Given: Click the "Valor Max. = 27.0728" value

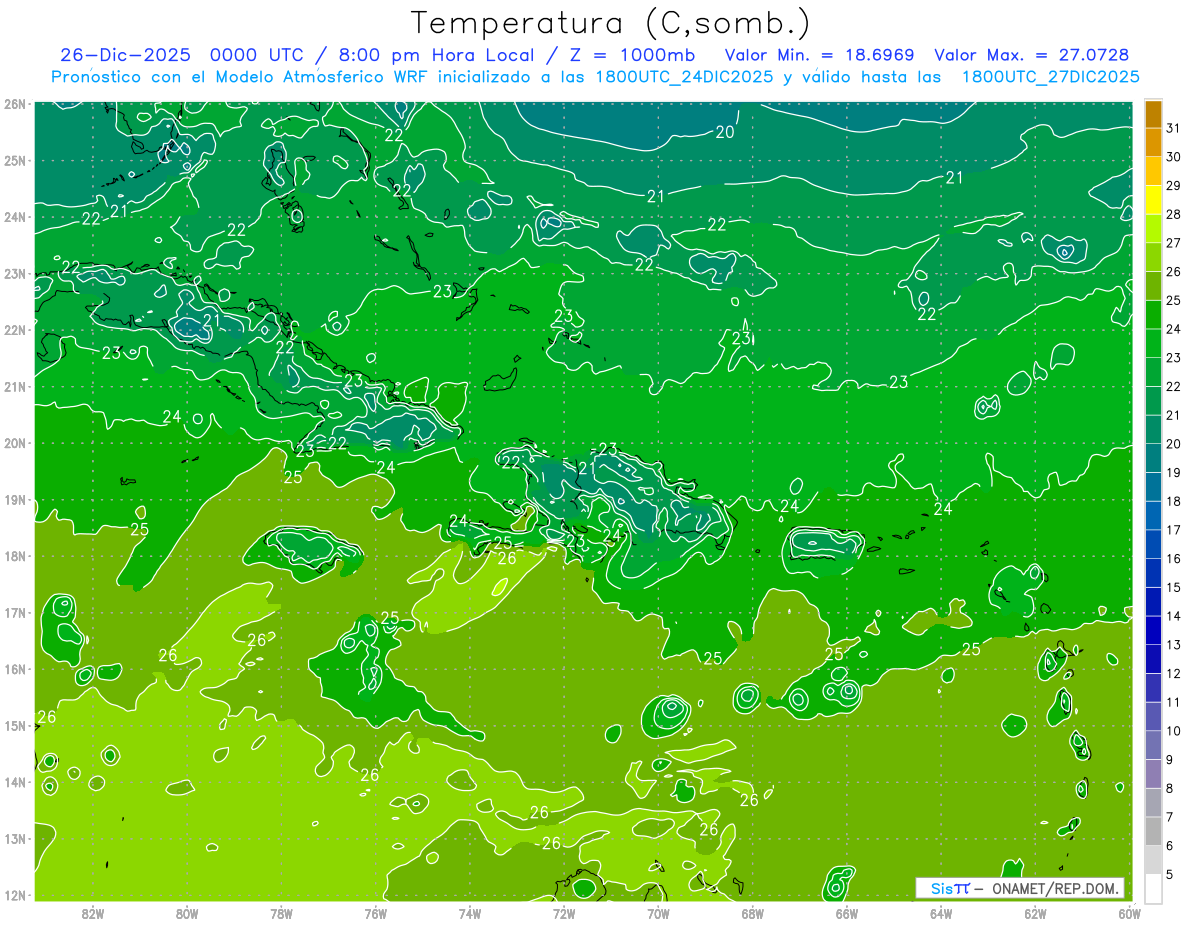Looking at the screenshot, I should pyautogui.click(x=1032, y=55).
